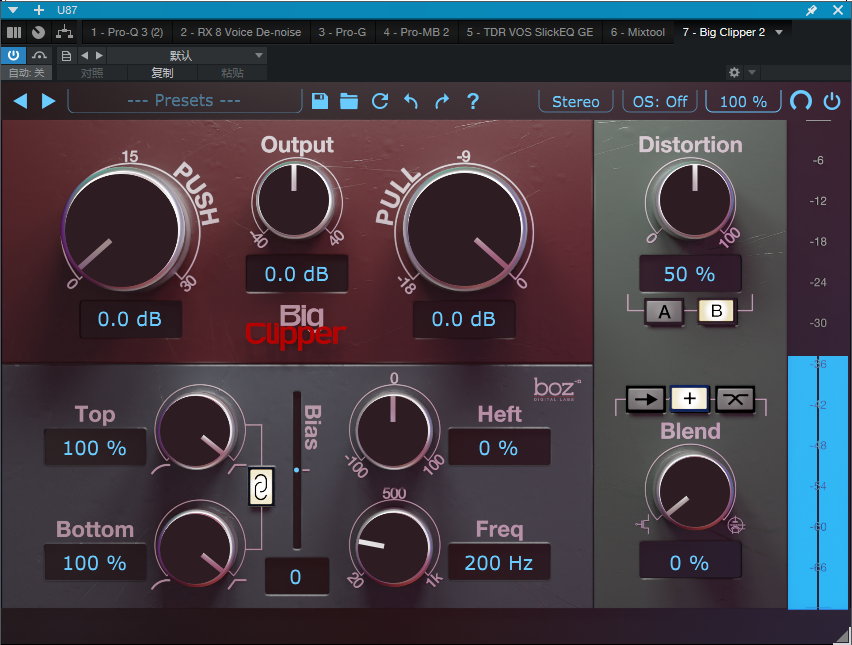Switch to the TDR VOS SlickEQ GE tab
The width and height of the screenshot is (852, 645).
[x=530, y=32]
